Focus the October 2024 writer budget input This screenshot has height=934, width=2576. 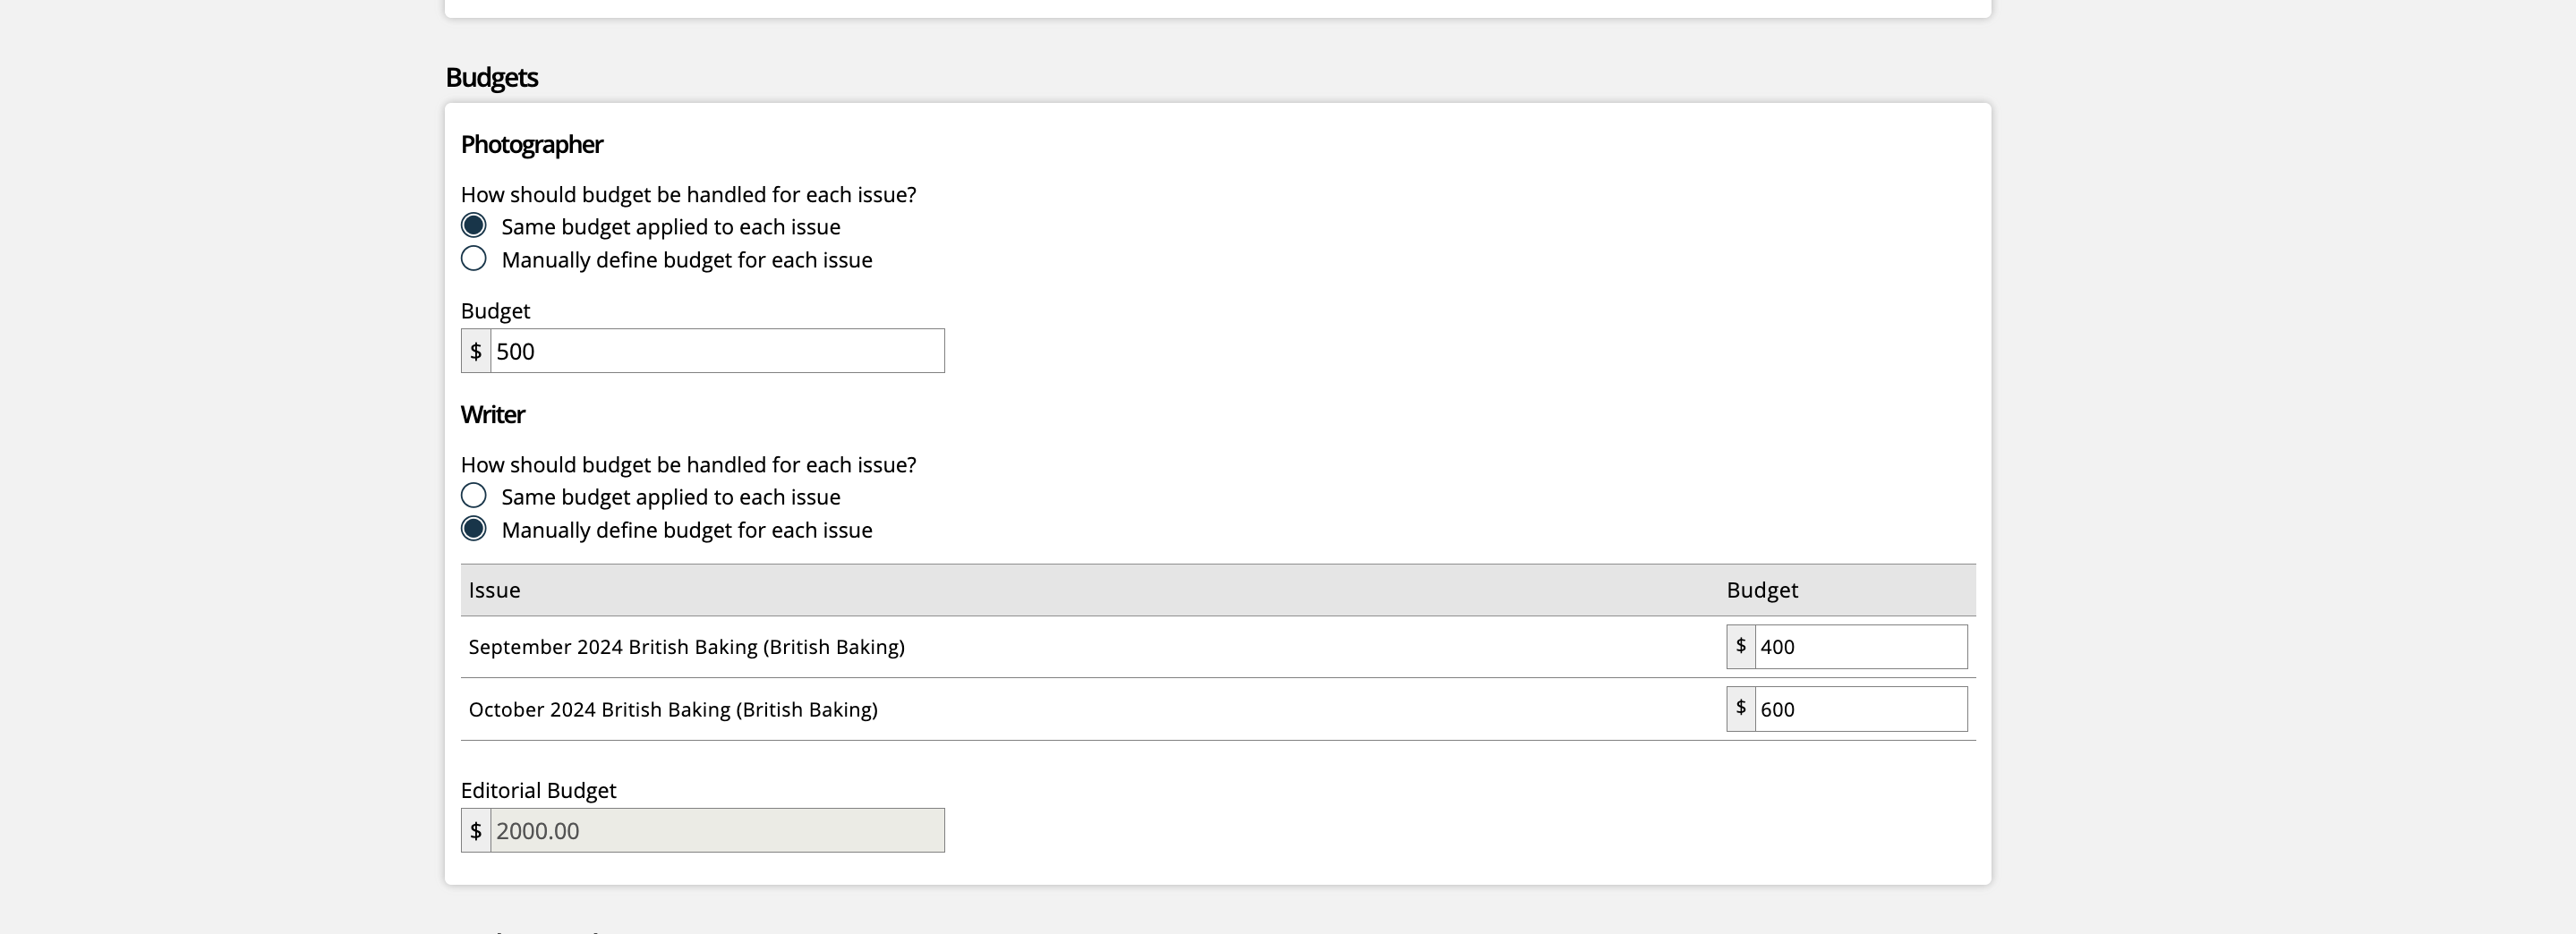pyautogui.click(x=1860, y=709)
